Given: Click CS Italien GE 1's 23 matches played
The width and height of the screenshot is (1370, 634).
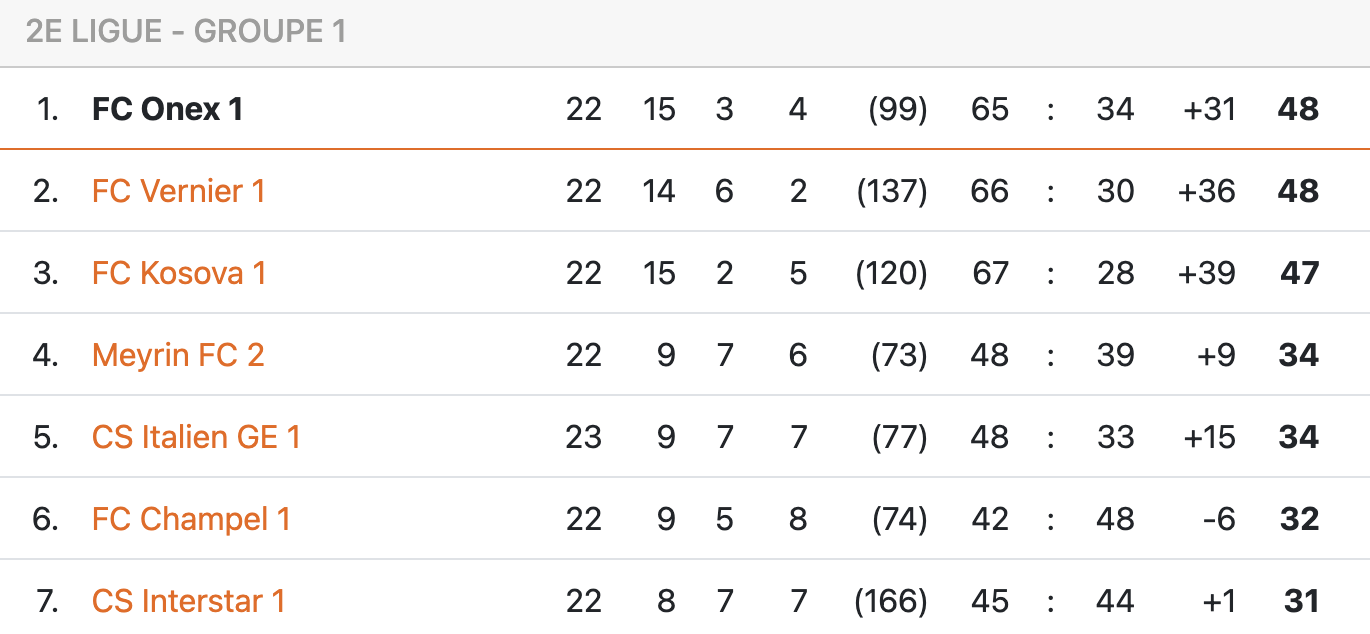Looking at the screenshot, I should [x=584, y=437].
